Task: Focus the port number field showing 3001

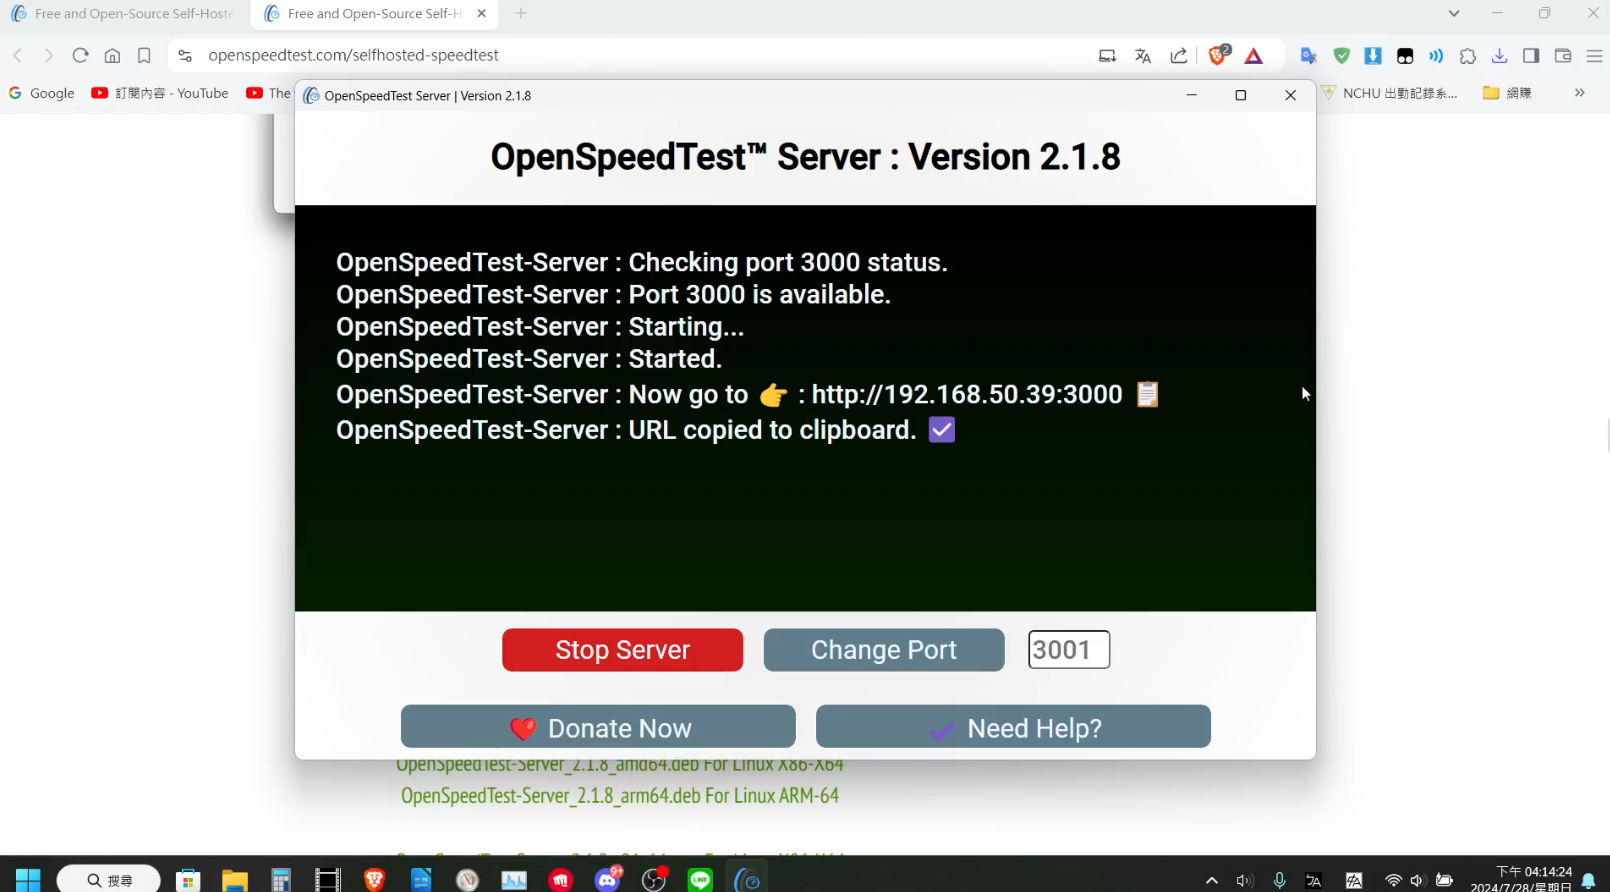Action: (x=1069, y=650)
